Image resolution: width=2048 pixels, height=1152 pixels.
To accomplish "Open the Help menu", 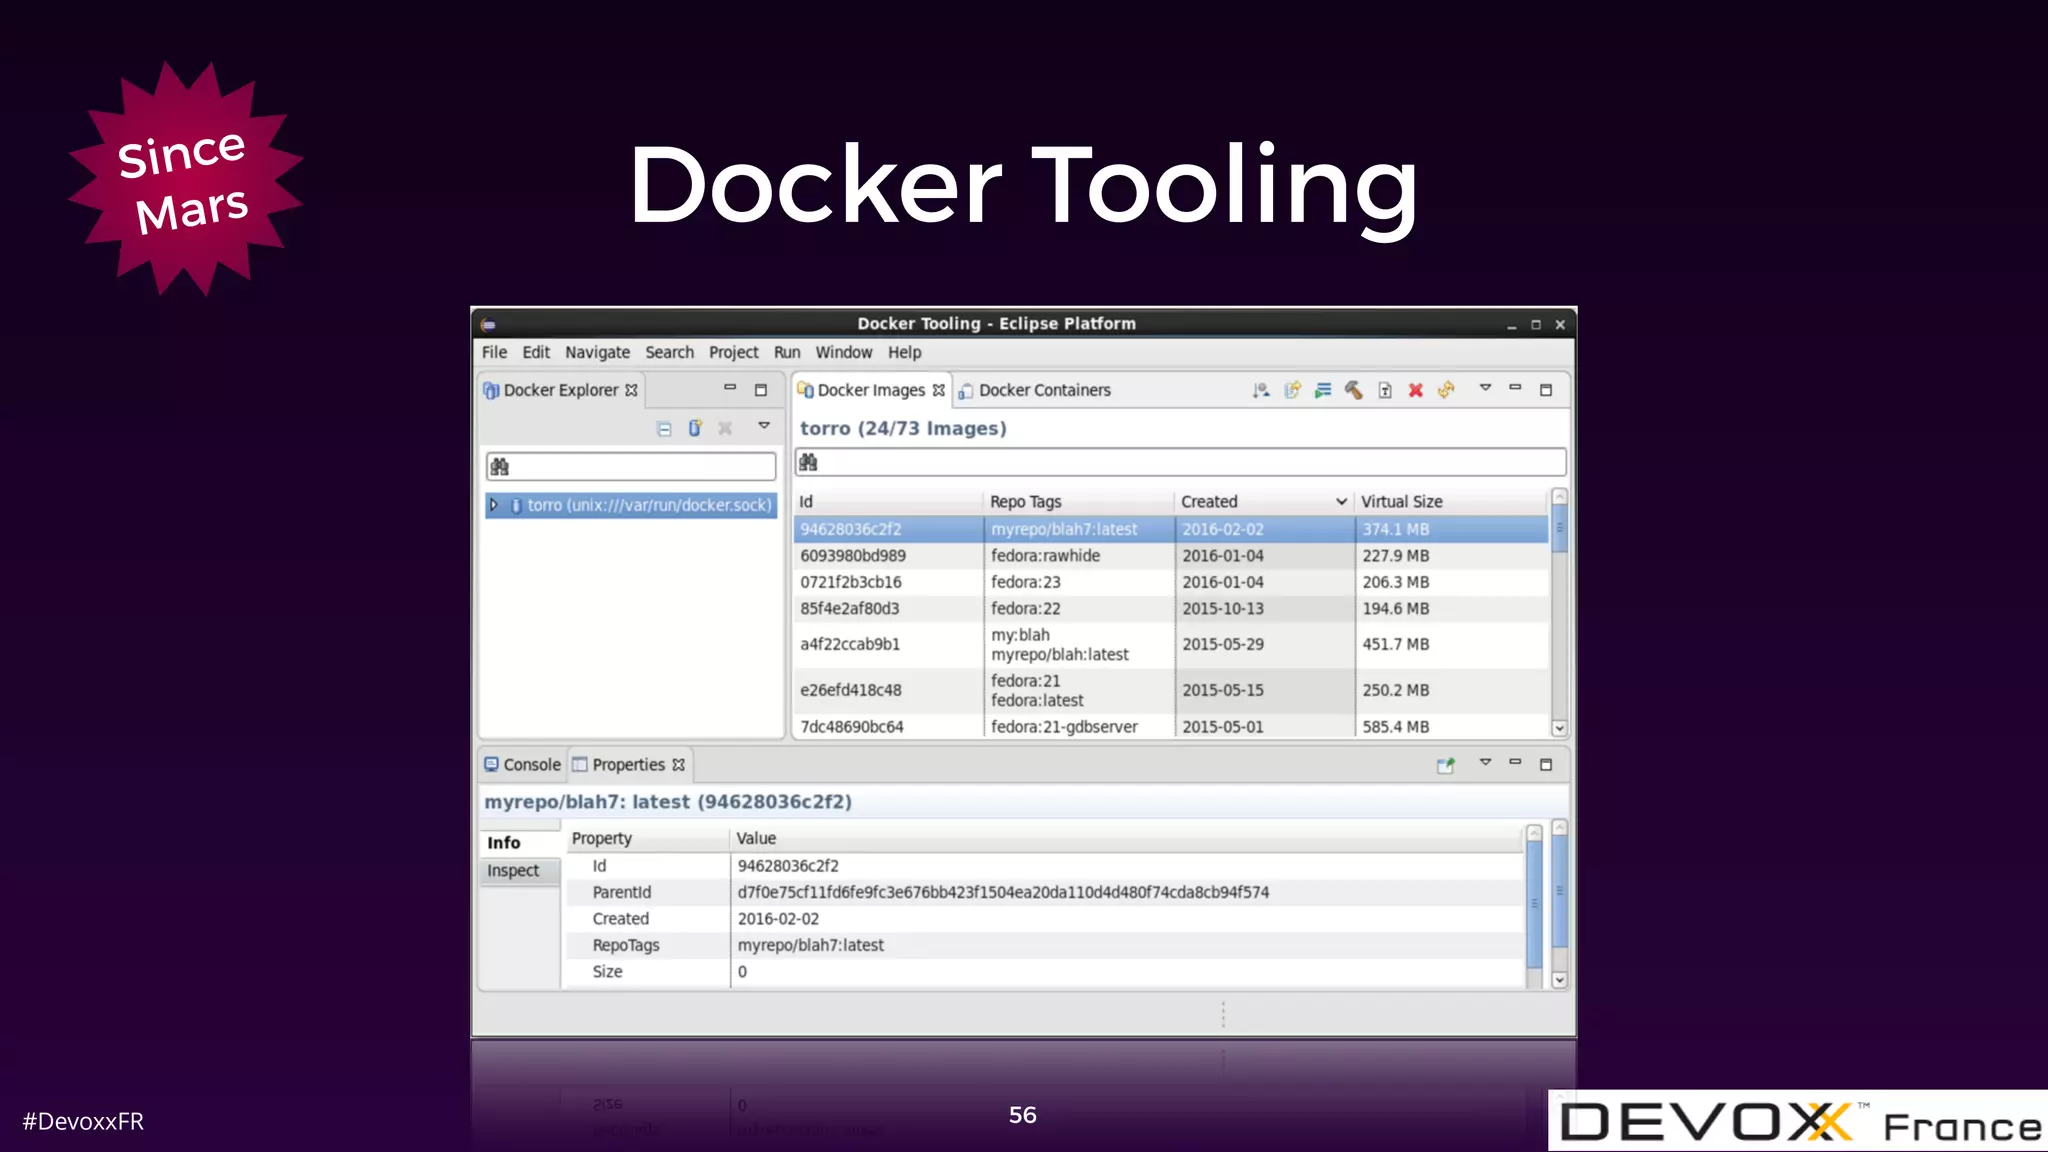I will pos(904,352).
